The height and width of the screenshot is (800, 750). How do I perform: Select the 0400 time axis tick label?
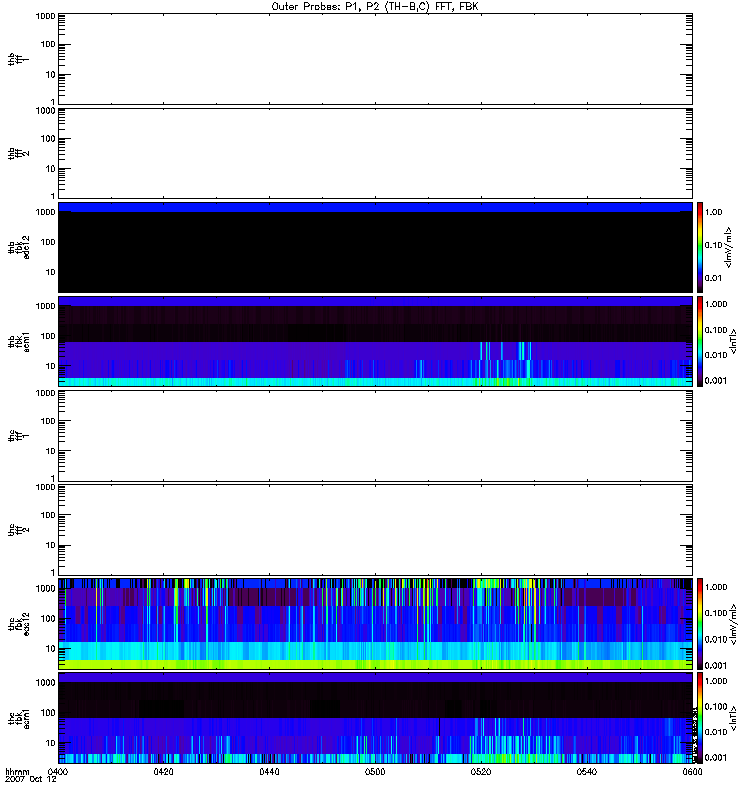tap(58, 773)
